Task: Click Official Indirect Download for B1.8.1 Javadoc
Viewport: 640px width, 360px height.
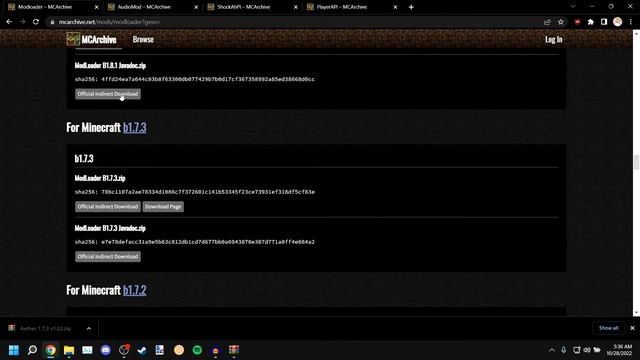Action: (108, 94)
